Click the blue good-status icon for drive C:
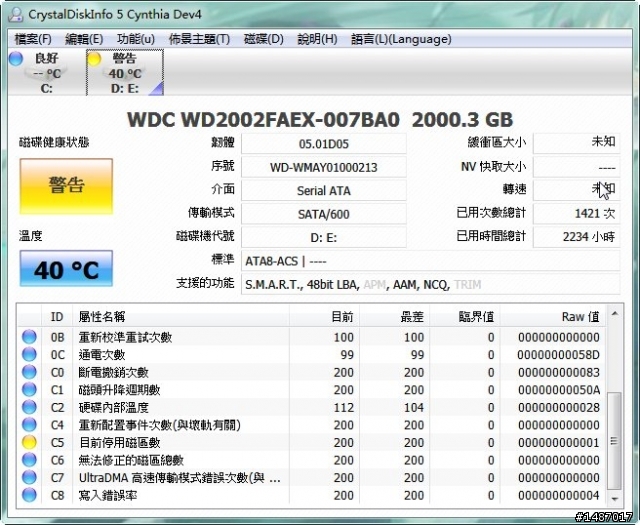Image resolution: width=640 pixels, height=525 pixels. pyautogui.click(x=16, y=58)
